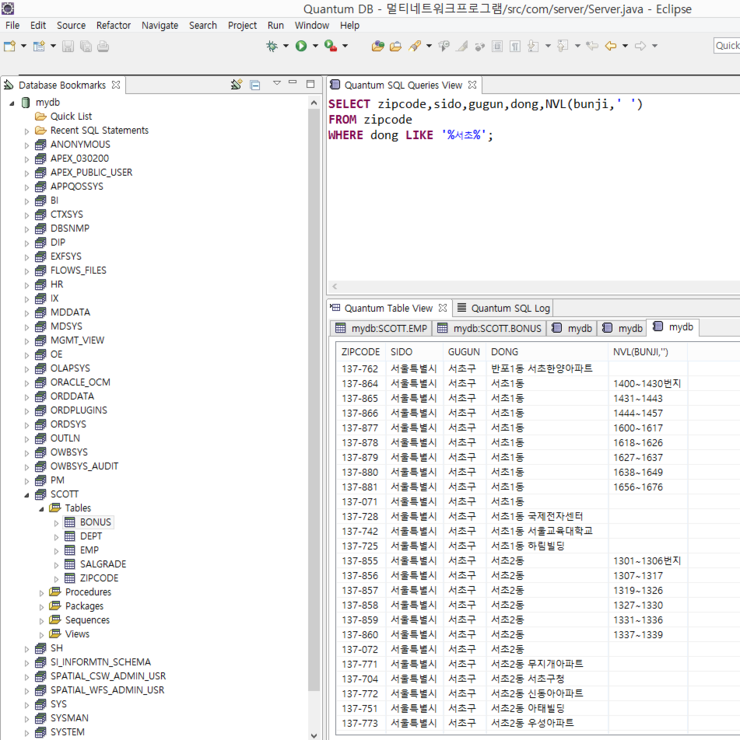Click the yellow Back navigation arrow
The height and width of the screenshot is (740, 740).
pyautogui.click(x=610, y=46)
